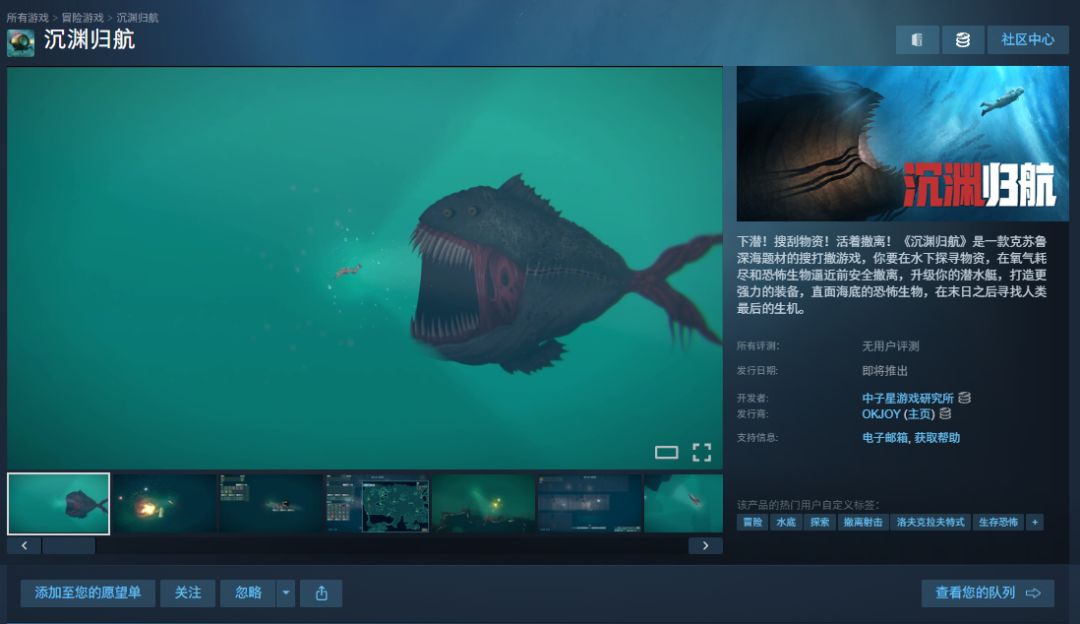Click the 关注 follow button
Viewport: 1080px width, 624px height.
coord(188,593)
